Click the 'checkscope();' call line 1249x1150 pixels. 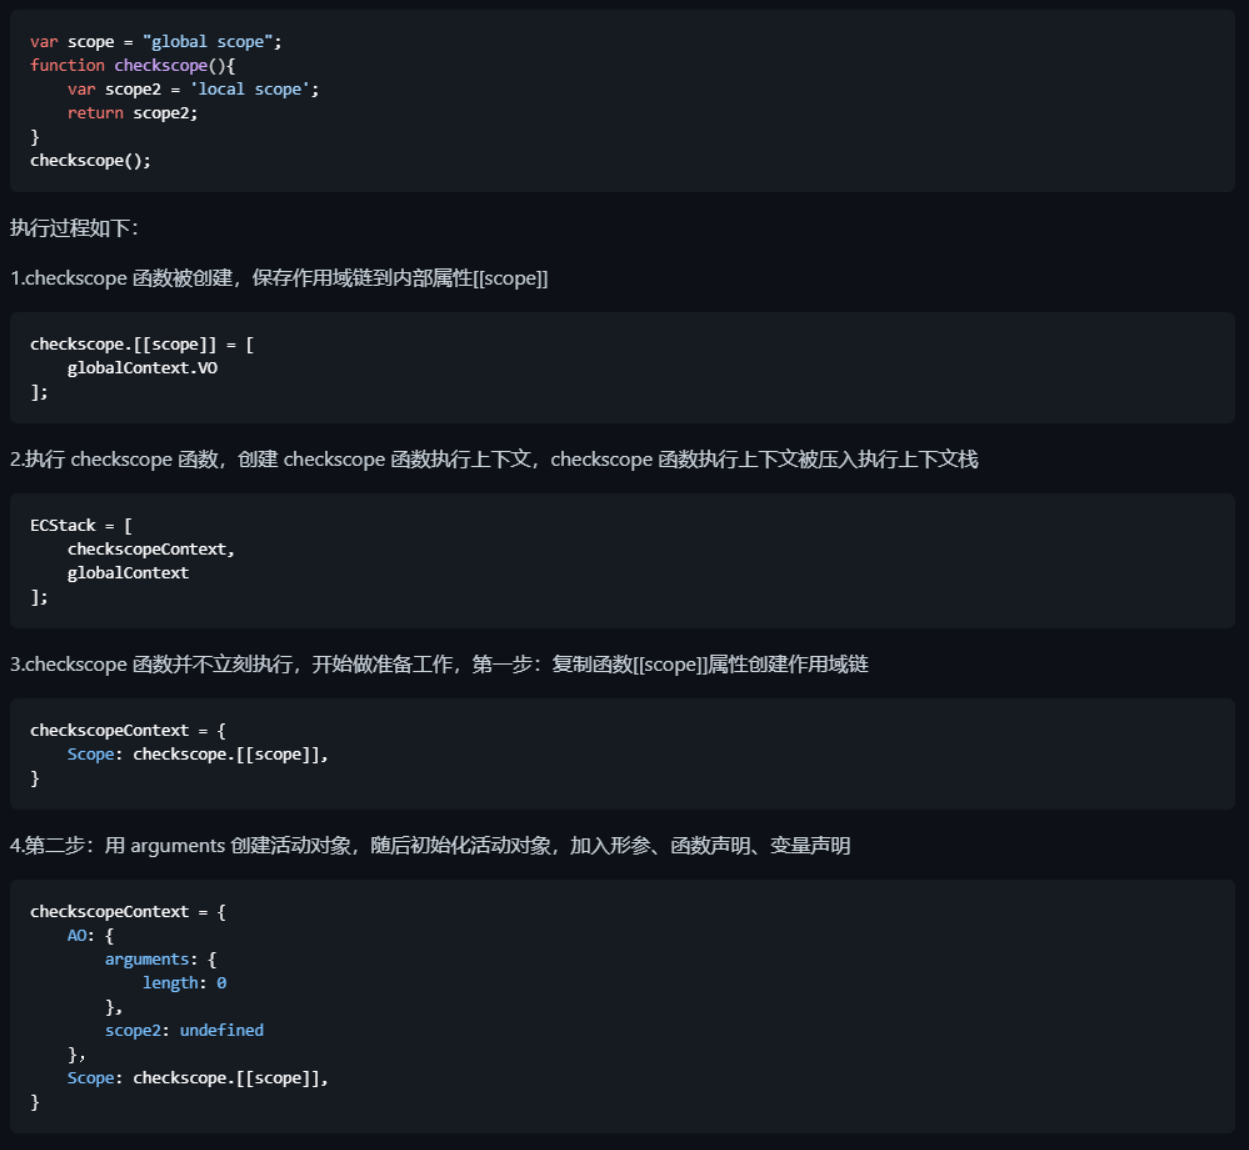pyautogui.click(x=90, y=160)
